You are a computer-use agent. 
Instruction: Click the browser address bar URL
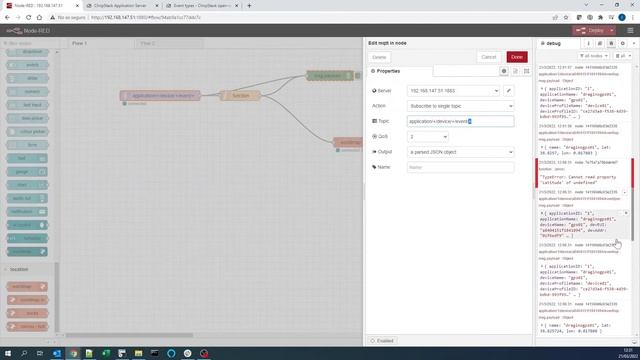pos(146,18)
